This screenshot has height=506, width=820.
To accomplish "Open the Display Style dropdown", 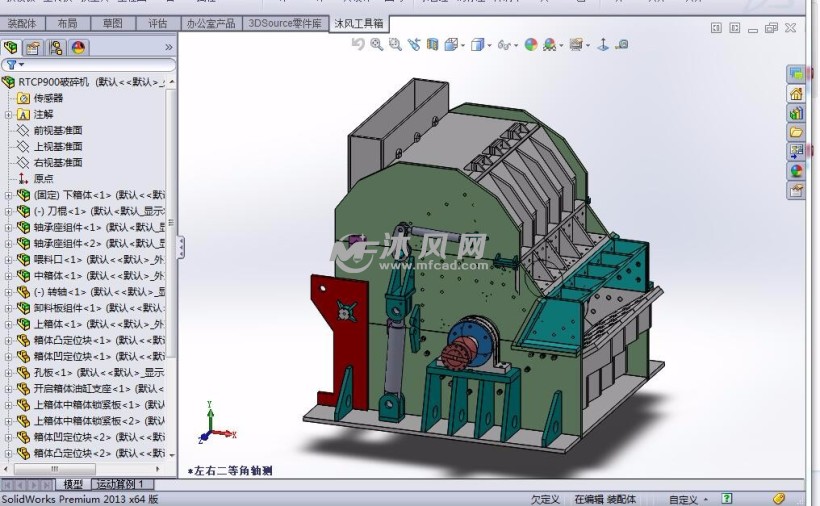I will click(479, 44).
